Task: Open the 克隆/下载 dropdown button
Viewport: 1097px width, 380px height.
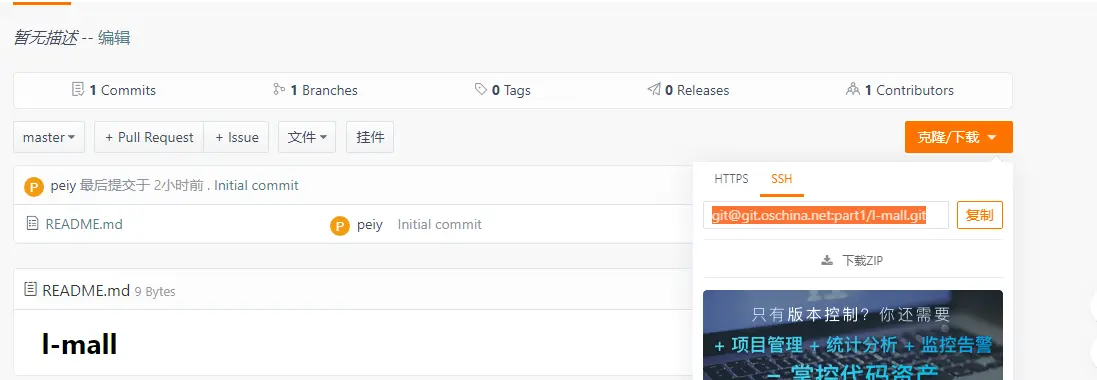Action: tap(958, 137)
